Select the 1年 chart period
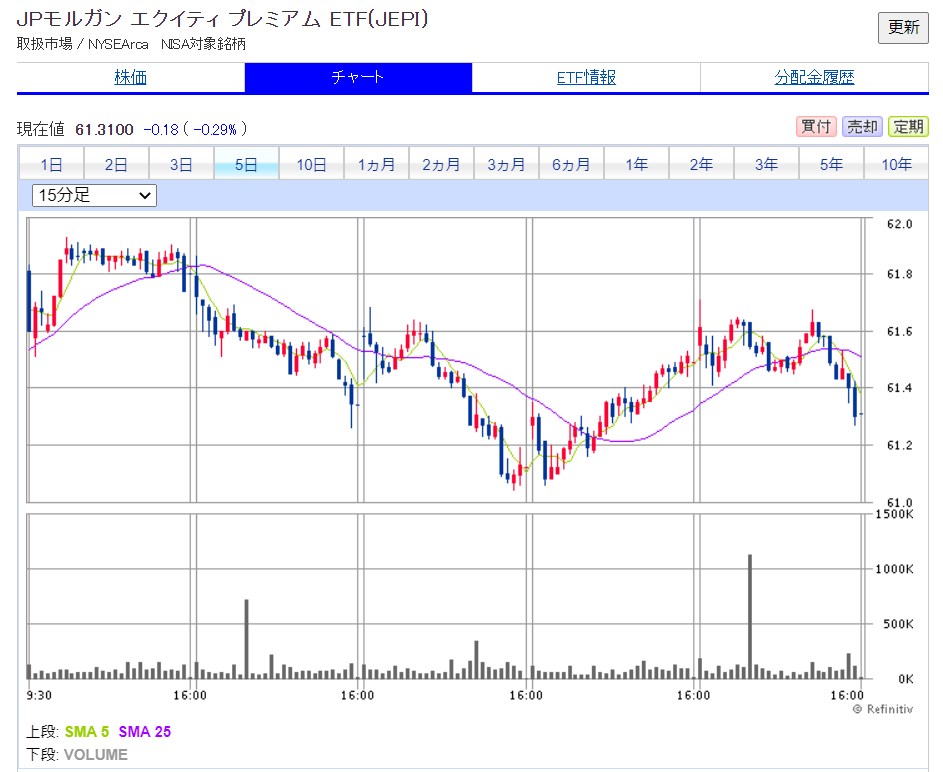The image size is (943, 772). pyautogui.click(x=636, y=164)
